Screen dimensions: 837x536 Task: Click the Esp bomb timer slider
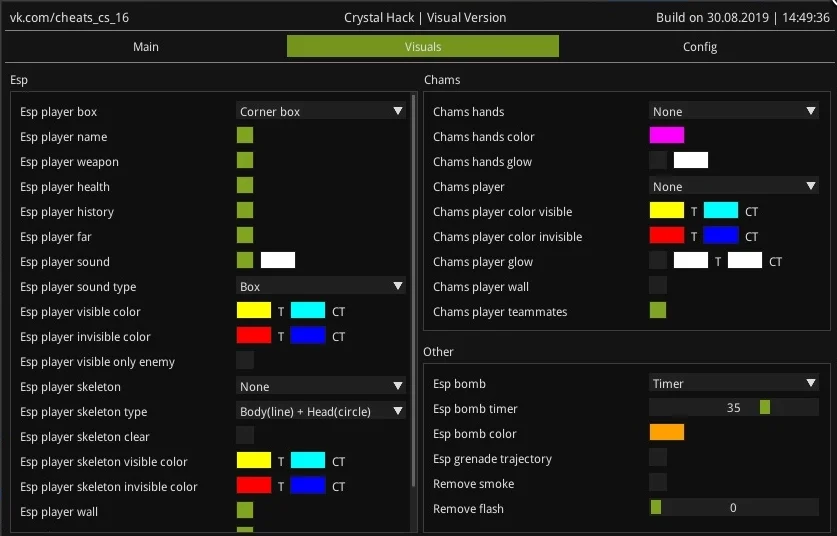[x=734, y=408]
